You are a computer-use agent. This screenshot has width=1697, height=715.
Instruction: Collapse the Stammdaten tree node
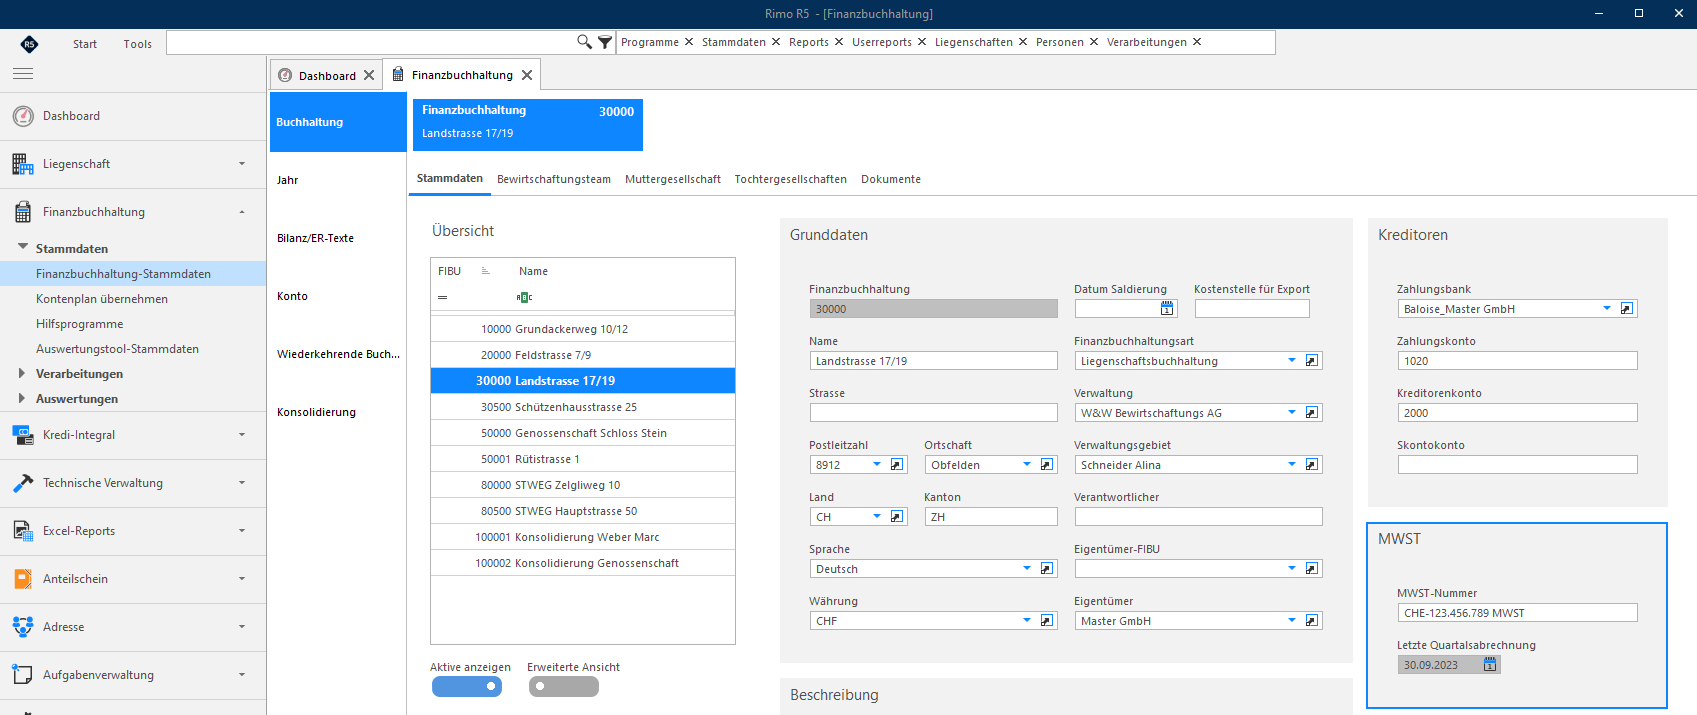coord(22,247)
